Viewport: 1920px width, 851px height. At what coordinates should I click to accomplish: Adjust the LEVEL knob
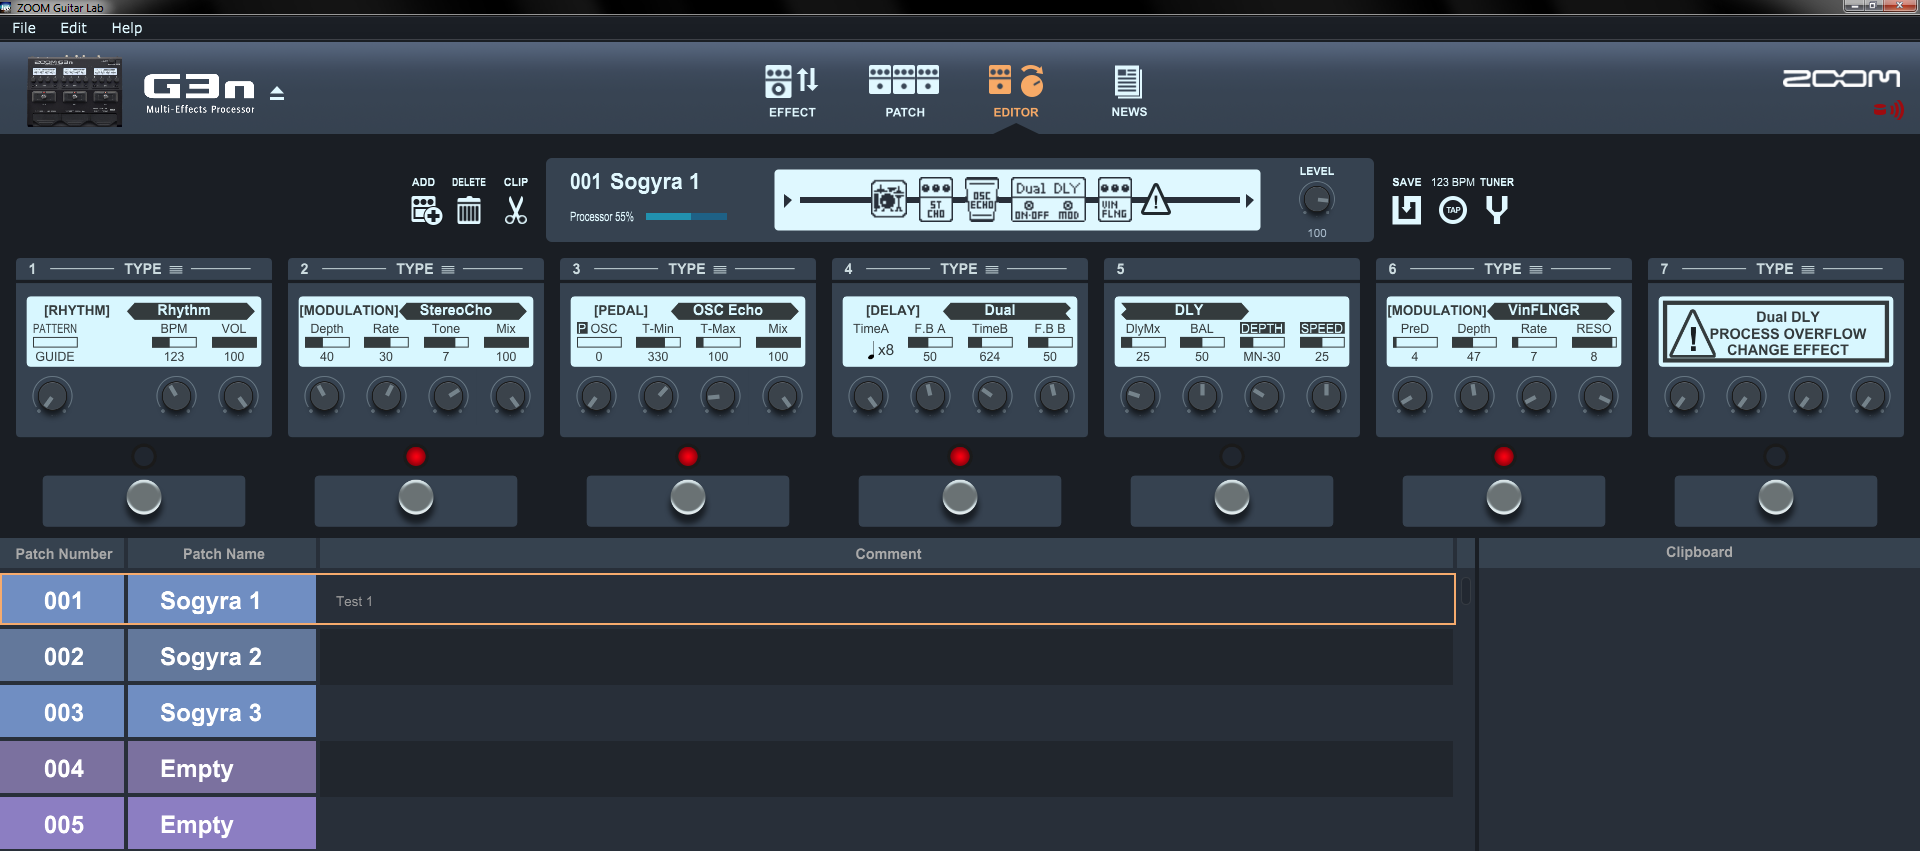click(1317, 200)
